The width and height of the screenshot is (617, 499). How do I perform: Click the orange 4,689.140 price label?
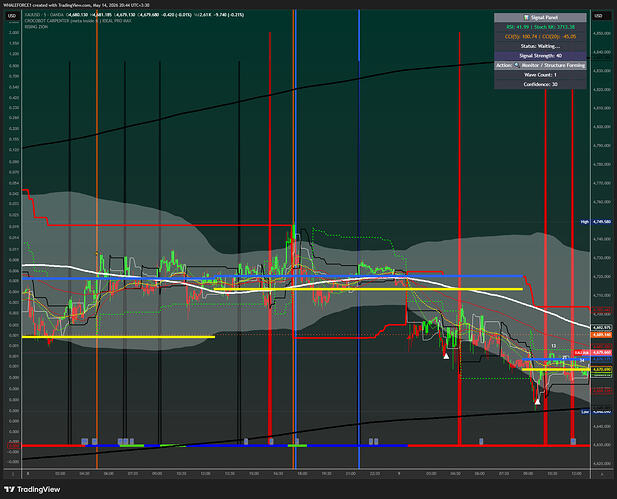pos(602,335)
